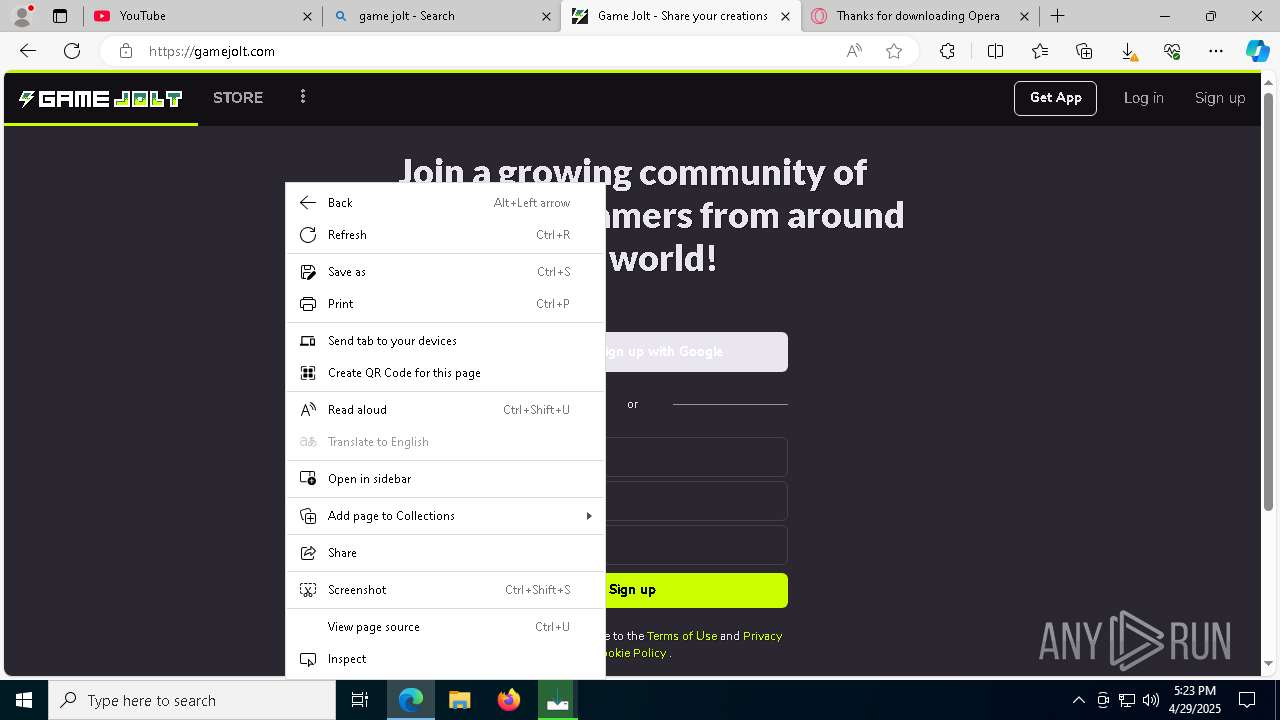Open tab actions menu icon
1280x720 pixels.
[x=60, y=16]
